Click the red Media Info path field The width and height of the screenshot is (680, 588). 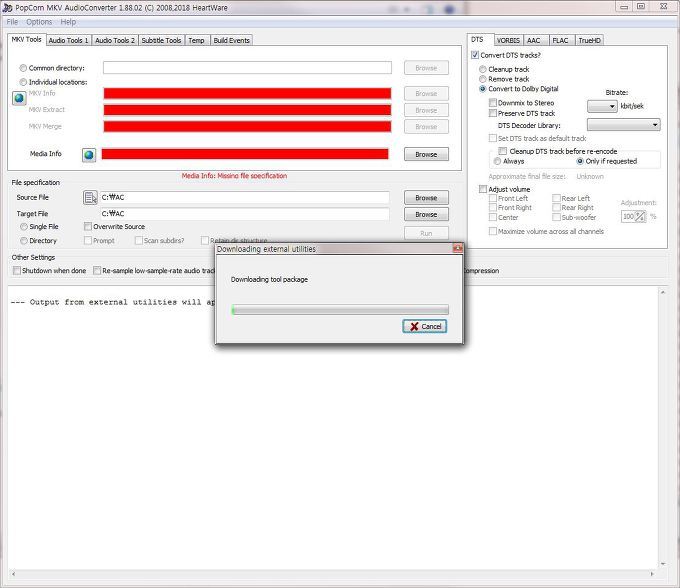245,154
